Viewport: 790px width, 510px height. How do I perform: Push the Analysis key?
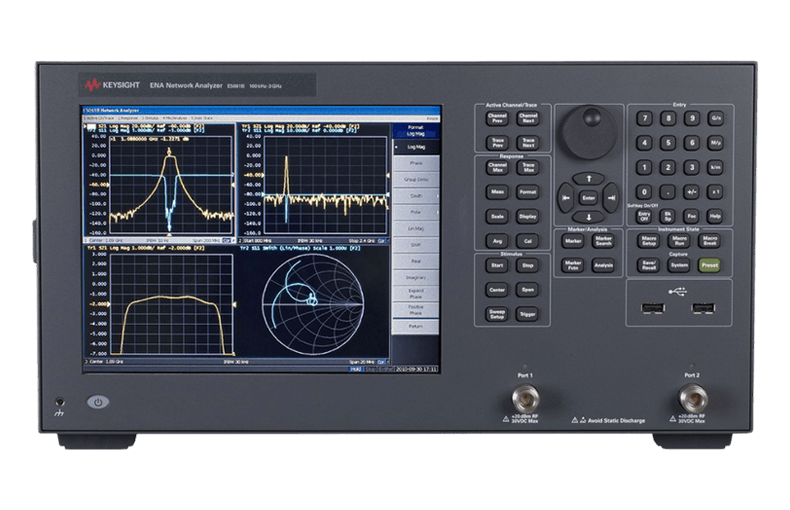[x=604, y=266]
